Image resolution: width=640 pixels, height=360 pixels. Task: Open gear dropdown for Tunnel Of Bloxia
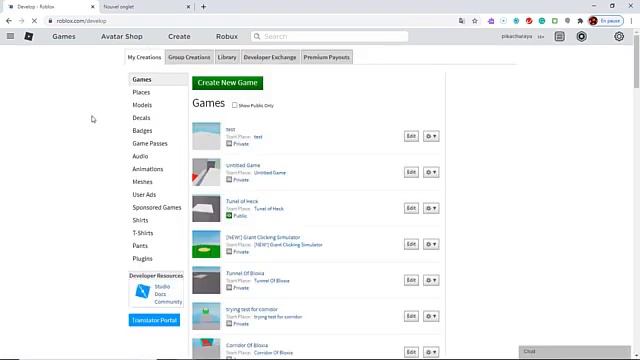[x=431, y=280]
